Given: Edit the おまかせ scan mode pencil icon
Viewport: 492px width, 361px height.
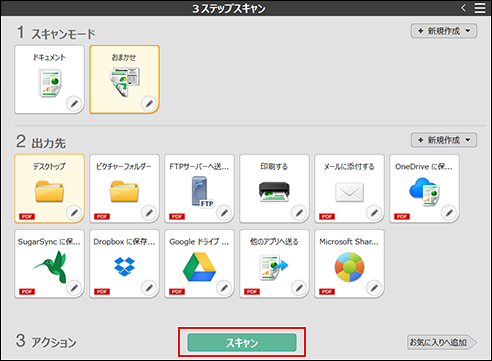Looking at the screenshot, I should click(149, 104).
